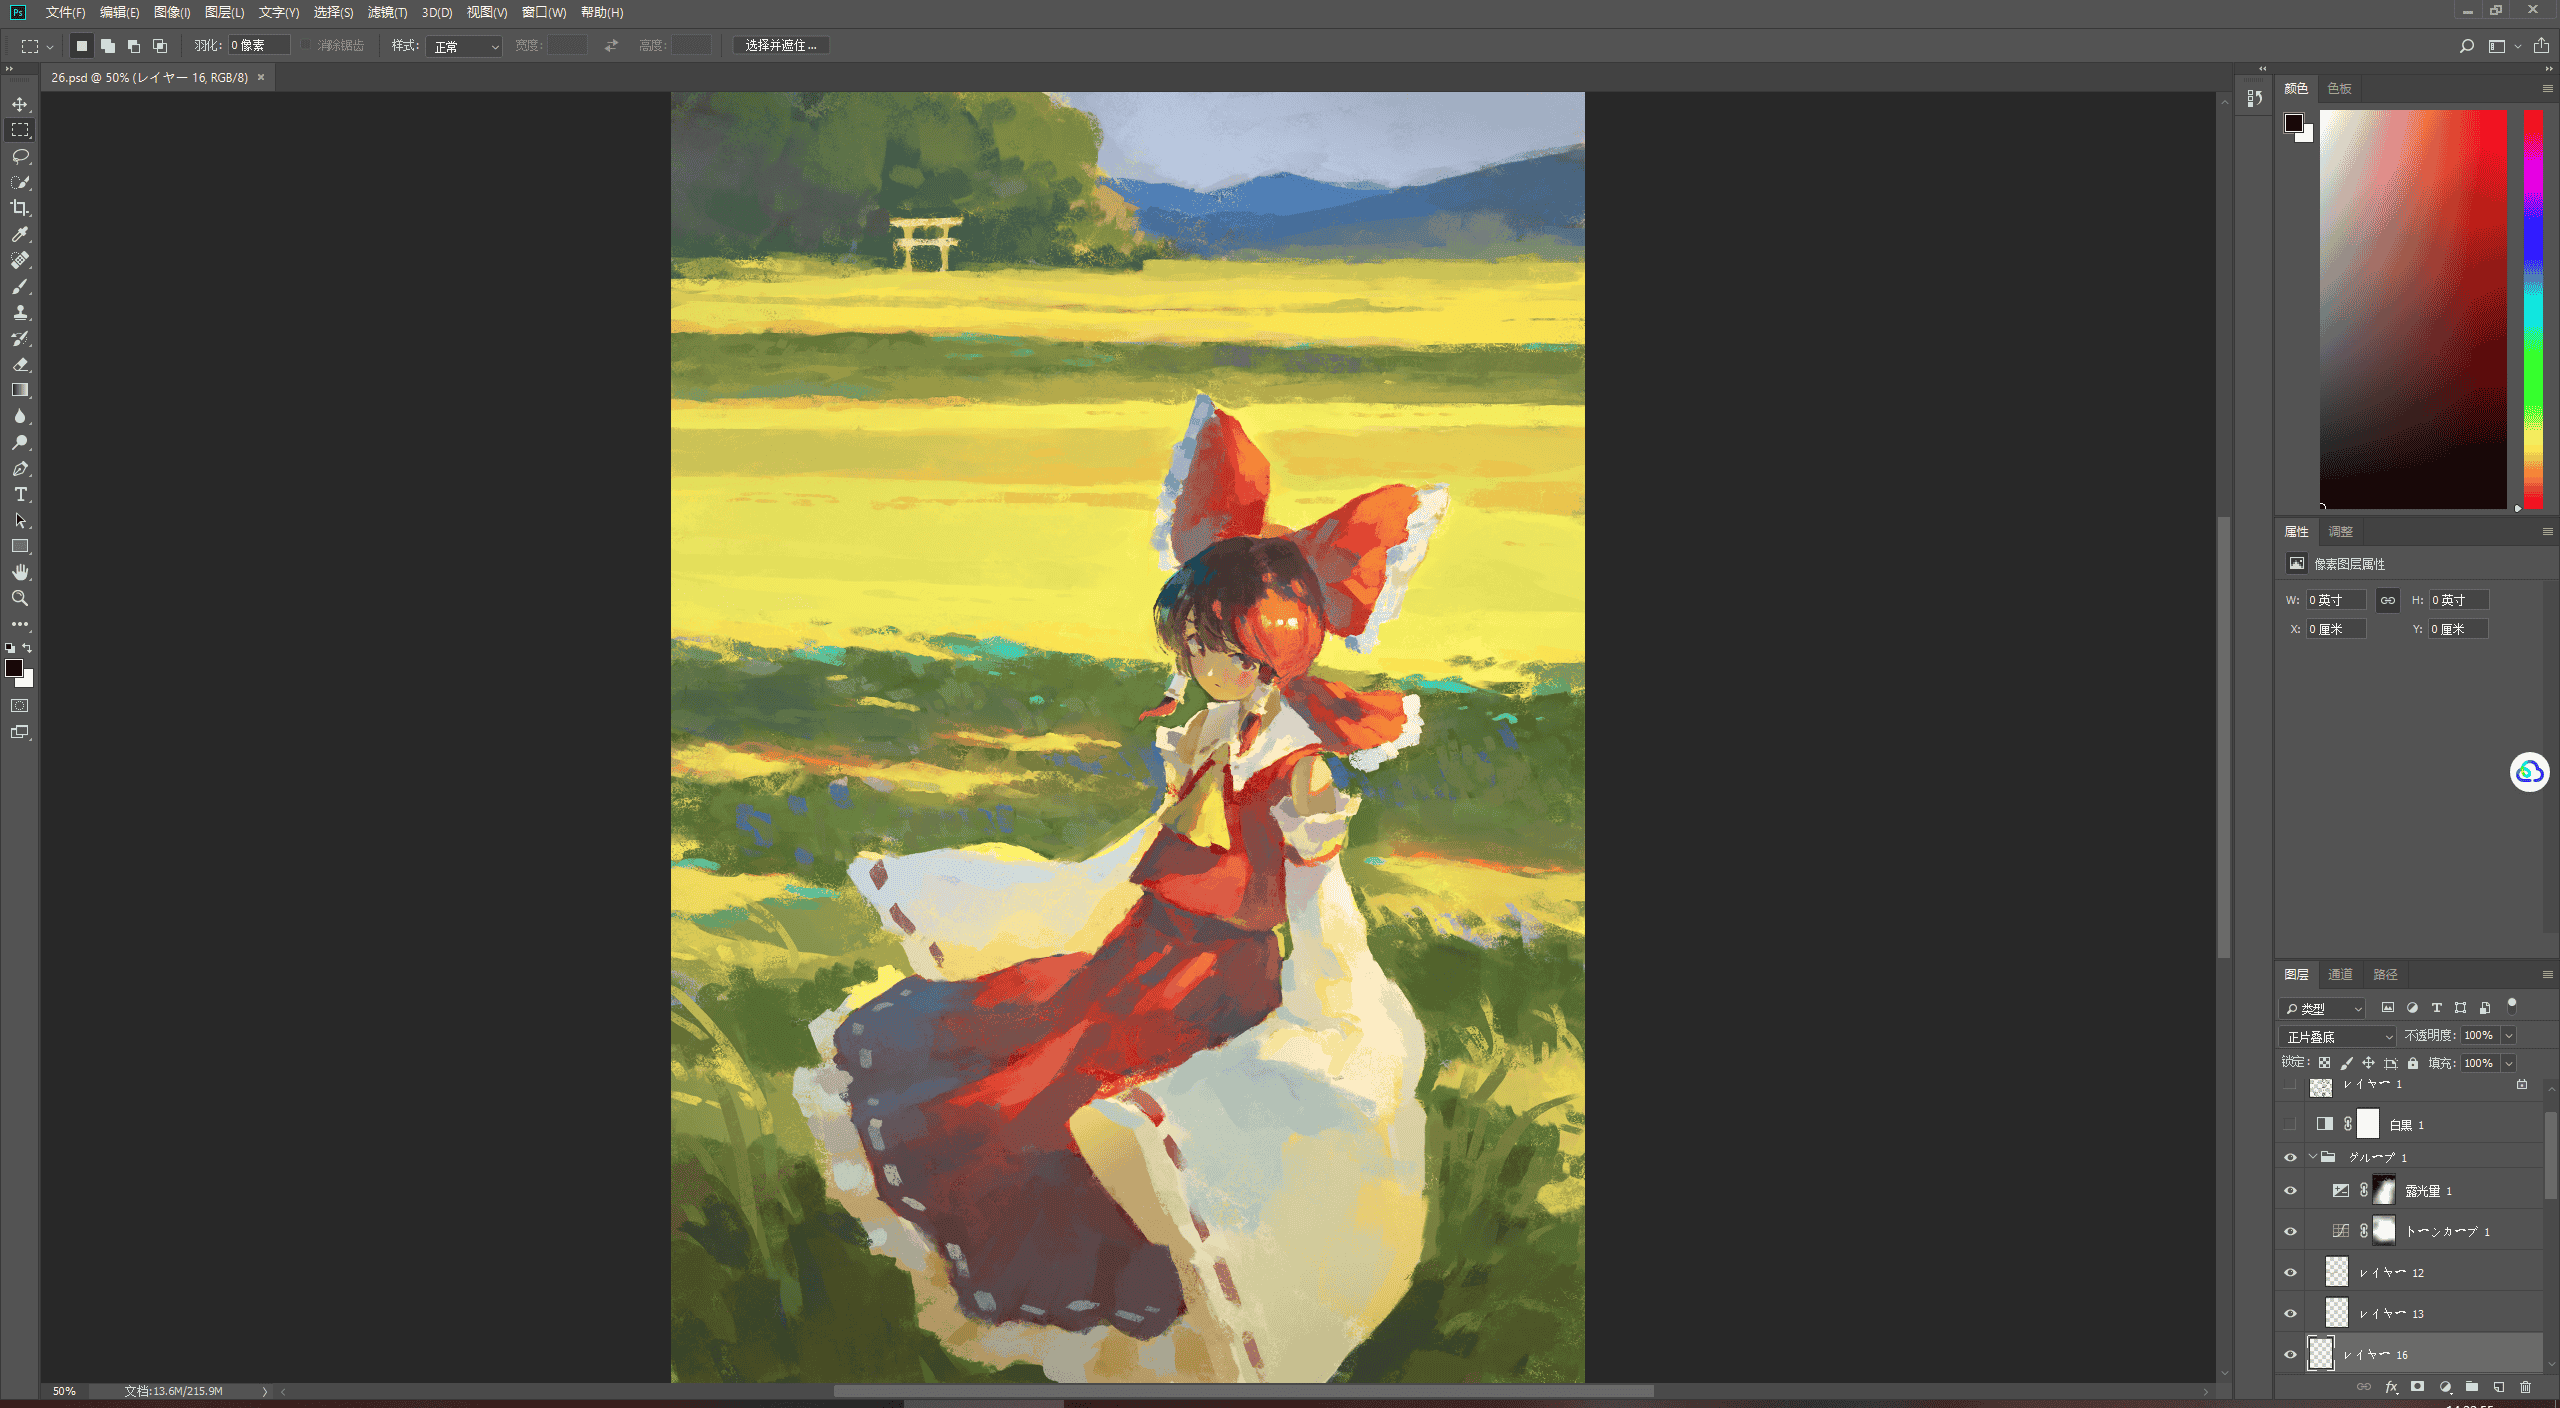Open the blend mode dropdown 正片叠底
This screenshot has width=2560, height=1408.
[2338, 1036]
